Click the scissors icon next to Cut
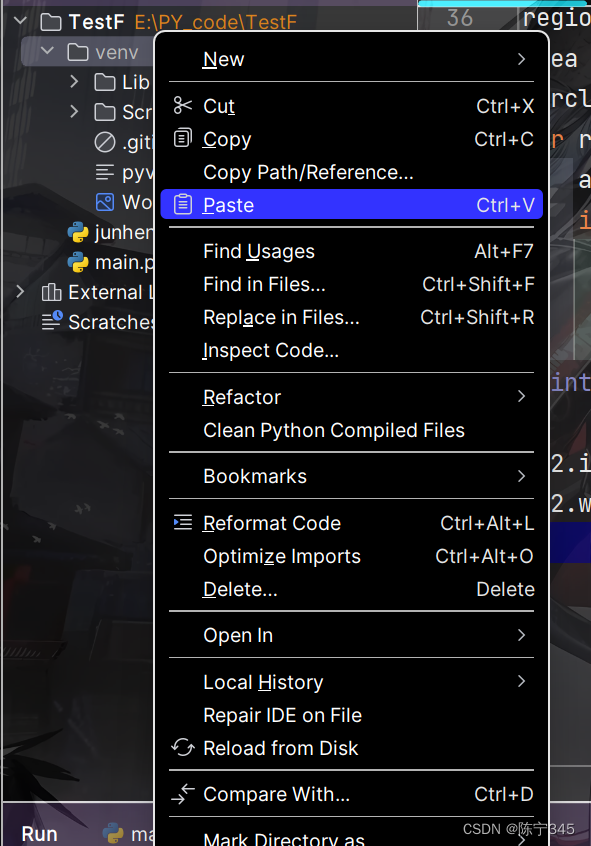The image size is (591, 846). point(184,106)
